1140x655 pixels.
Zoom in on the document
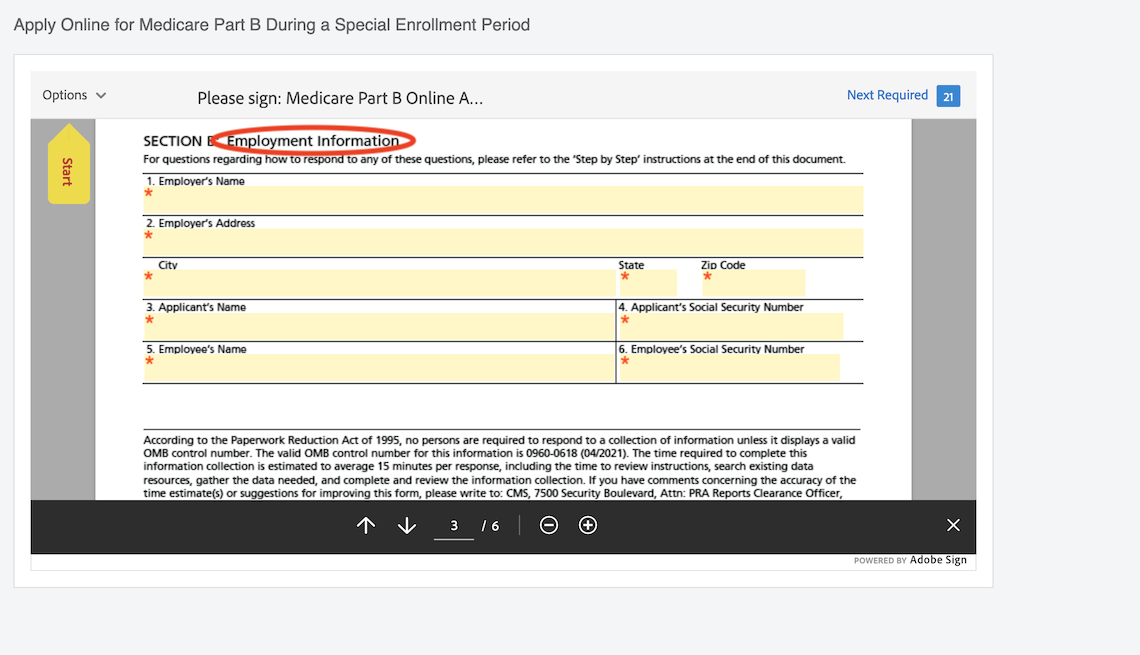point(587,524)
